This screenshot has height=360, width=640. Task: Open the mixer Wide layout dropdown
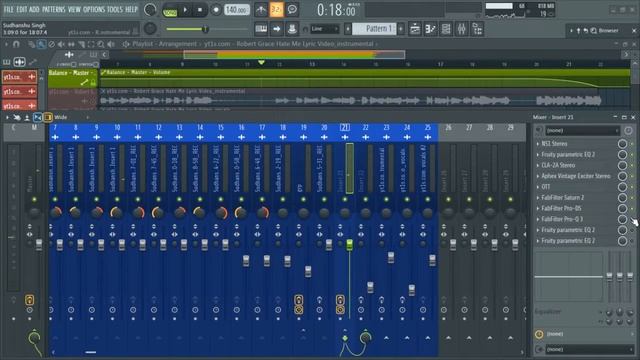(x=71, y=118)
